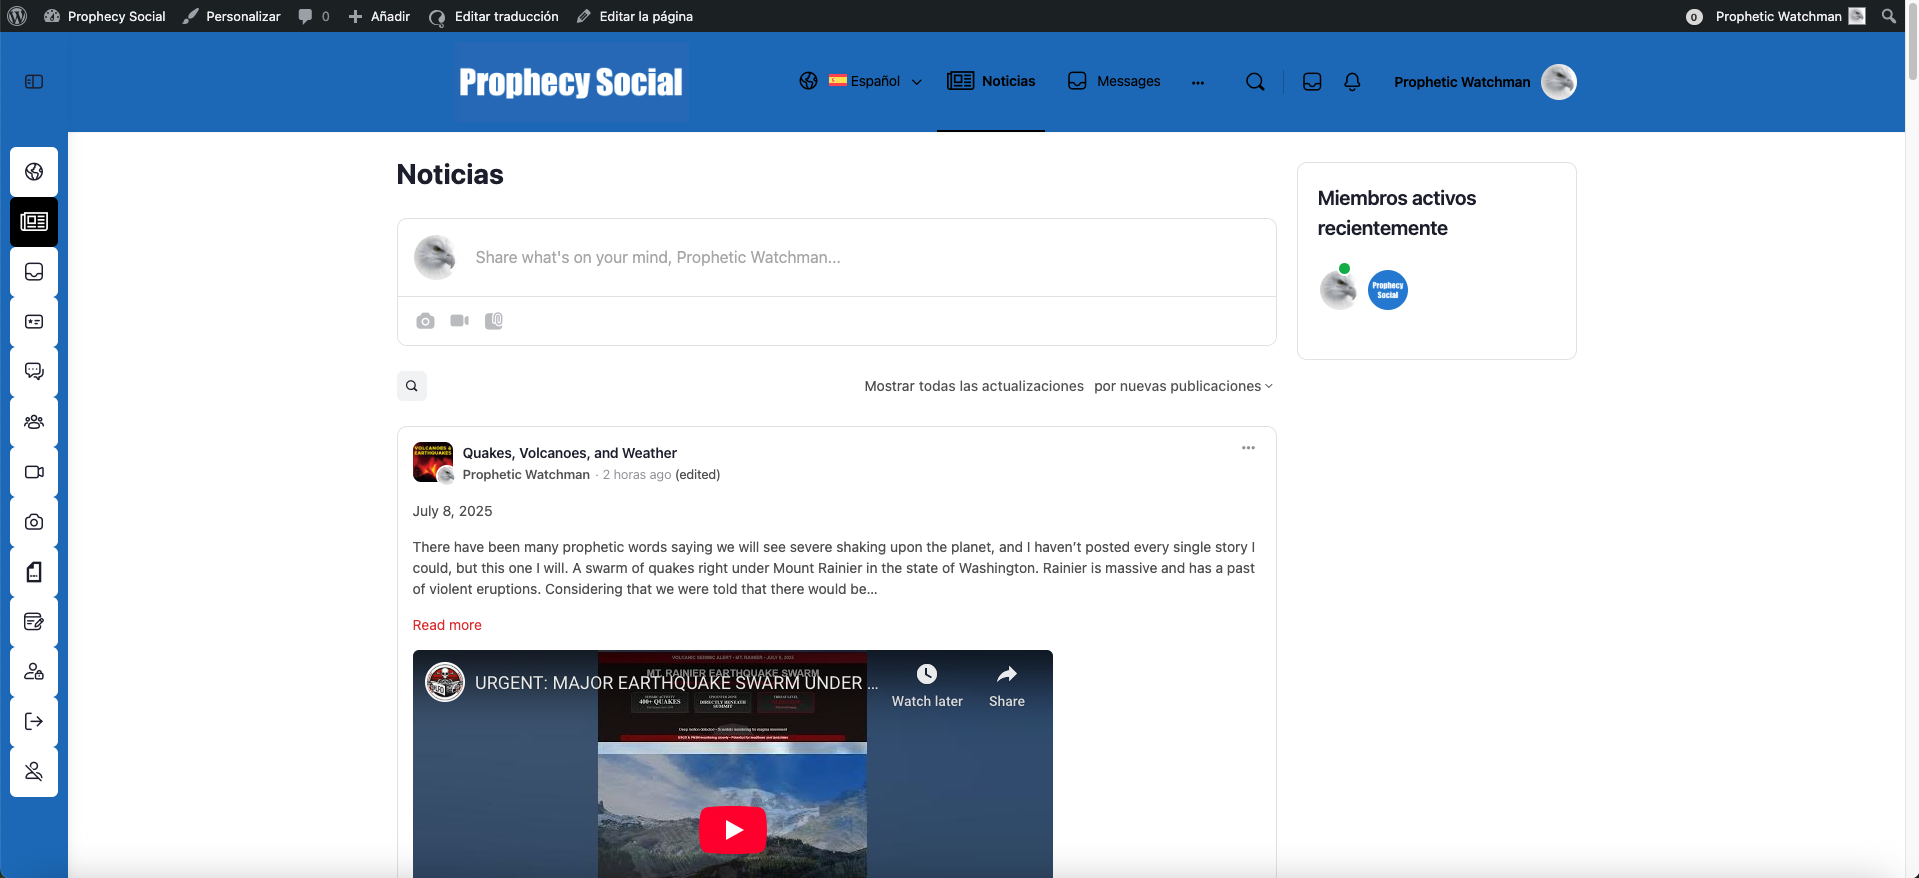Click the edit note icon in sidebar
Image resolution: width=1919 pixels, height=878 pixels.
click(x=34, y=622)
